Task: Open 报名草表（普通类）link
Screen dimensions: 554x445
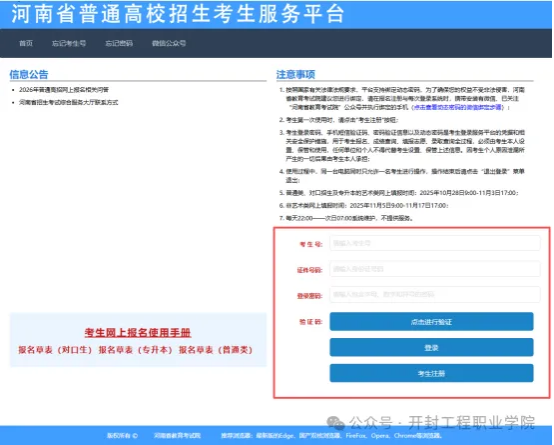Action: (x=216, y=350)
